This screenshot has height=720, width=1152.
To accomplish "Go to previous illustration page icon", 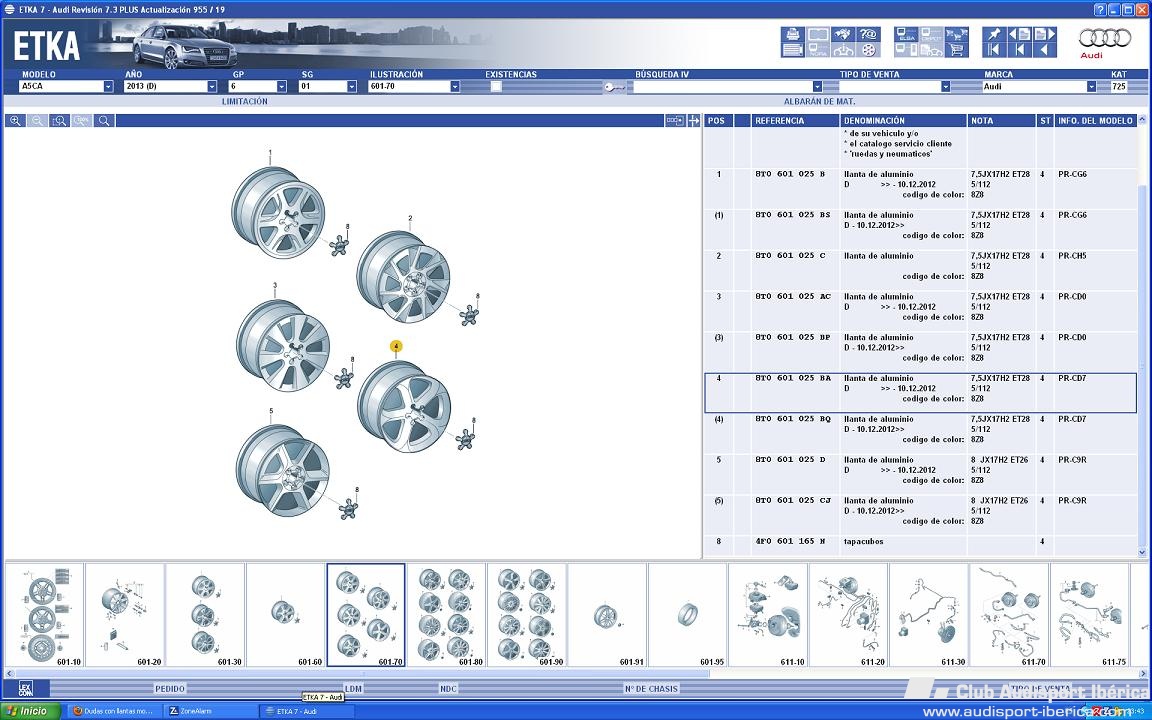I will [x=1018, y=35].
